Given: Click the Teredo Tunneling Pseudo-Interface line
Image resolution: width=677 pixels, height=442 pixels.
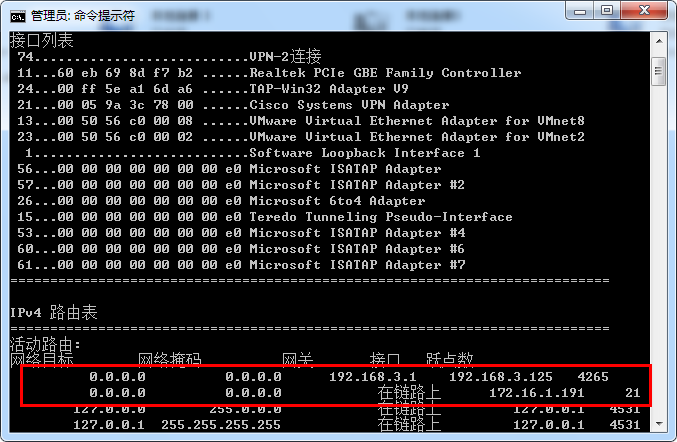Looking at the screenshot, I should click(x=380, y=217).
